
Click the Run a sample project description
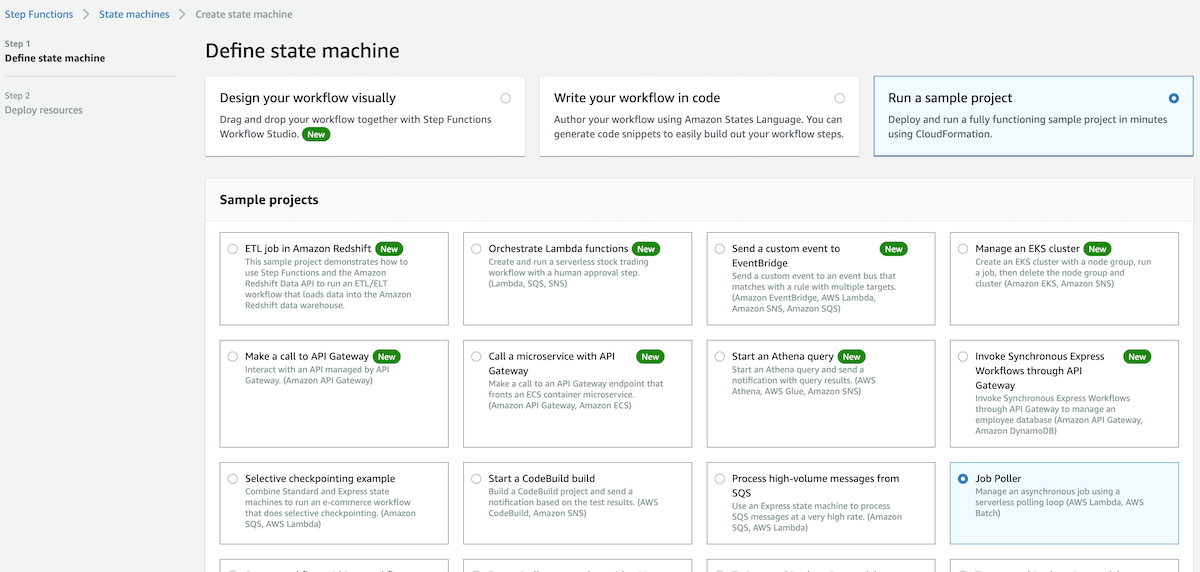point(1028,127)
